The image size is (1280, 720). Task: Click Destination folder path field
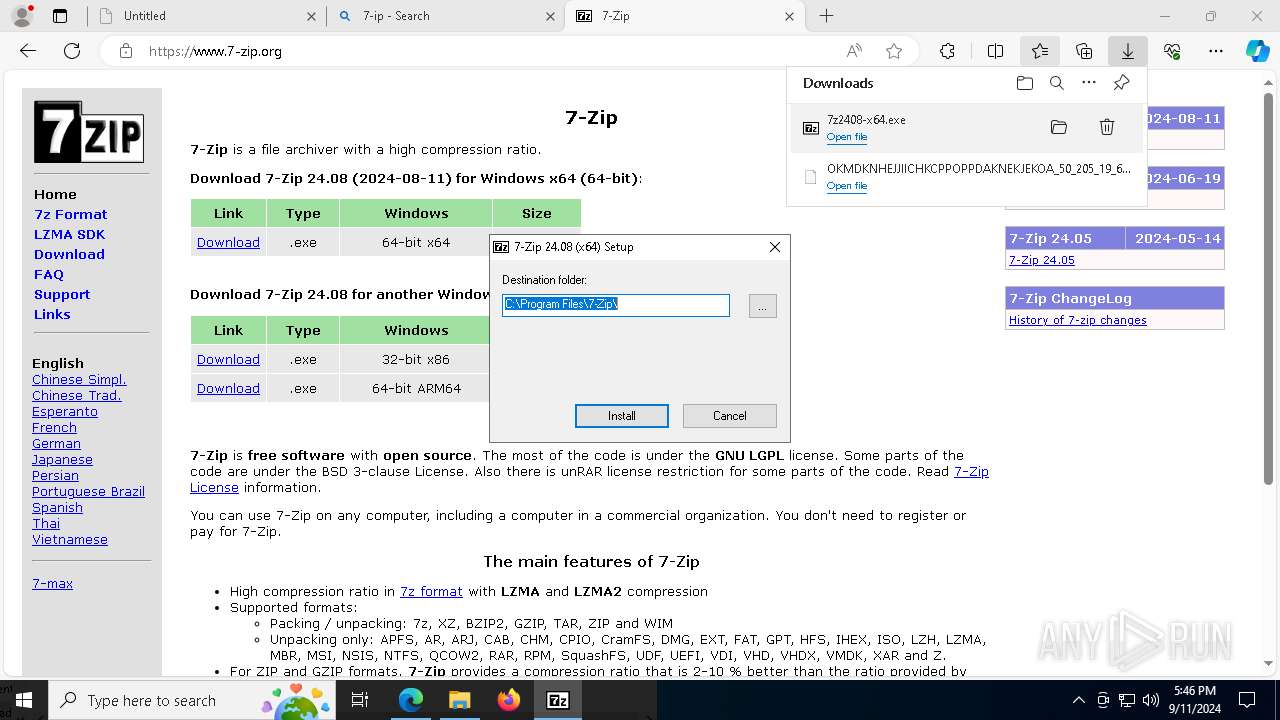616,304
